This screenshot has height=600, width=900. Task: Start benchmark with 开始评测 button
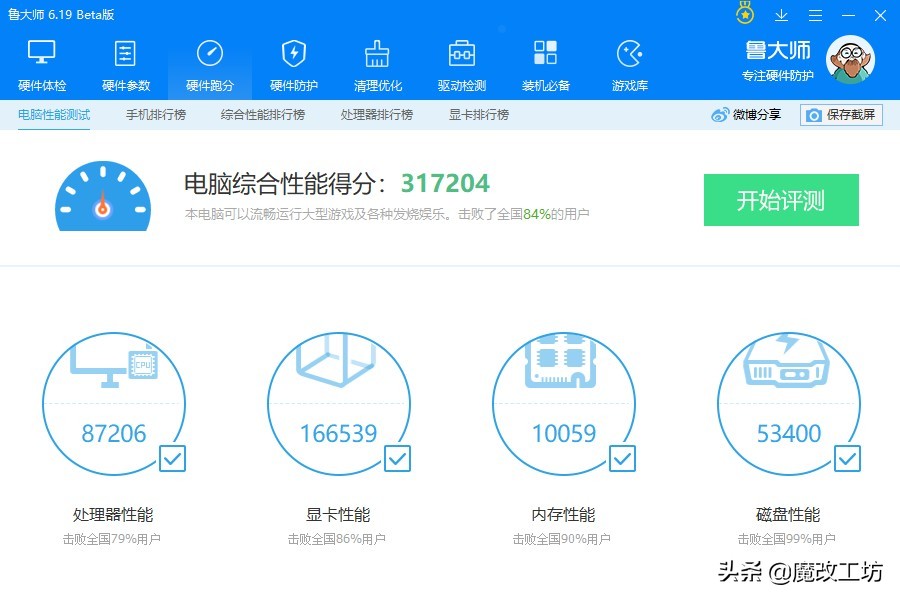tap(781, 200)
